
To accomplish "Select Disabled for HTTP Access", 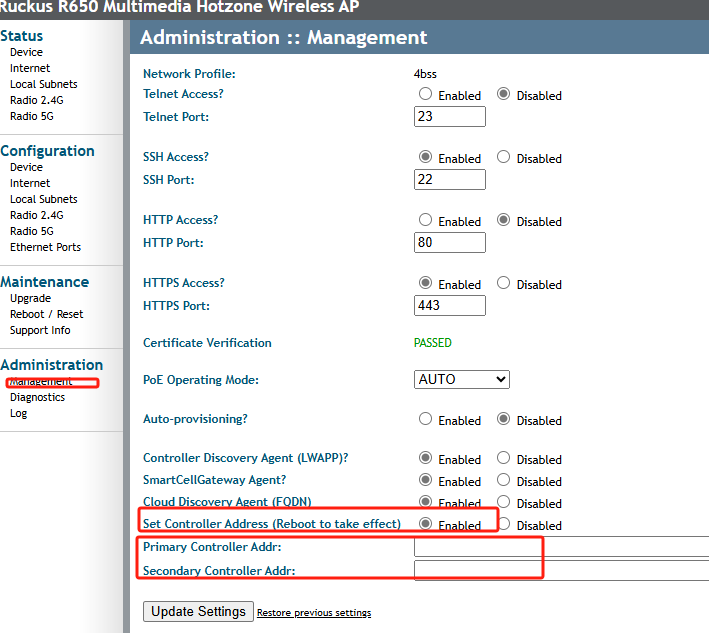I will click(x=503, y=220).
